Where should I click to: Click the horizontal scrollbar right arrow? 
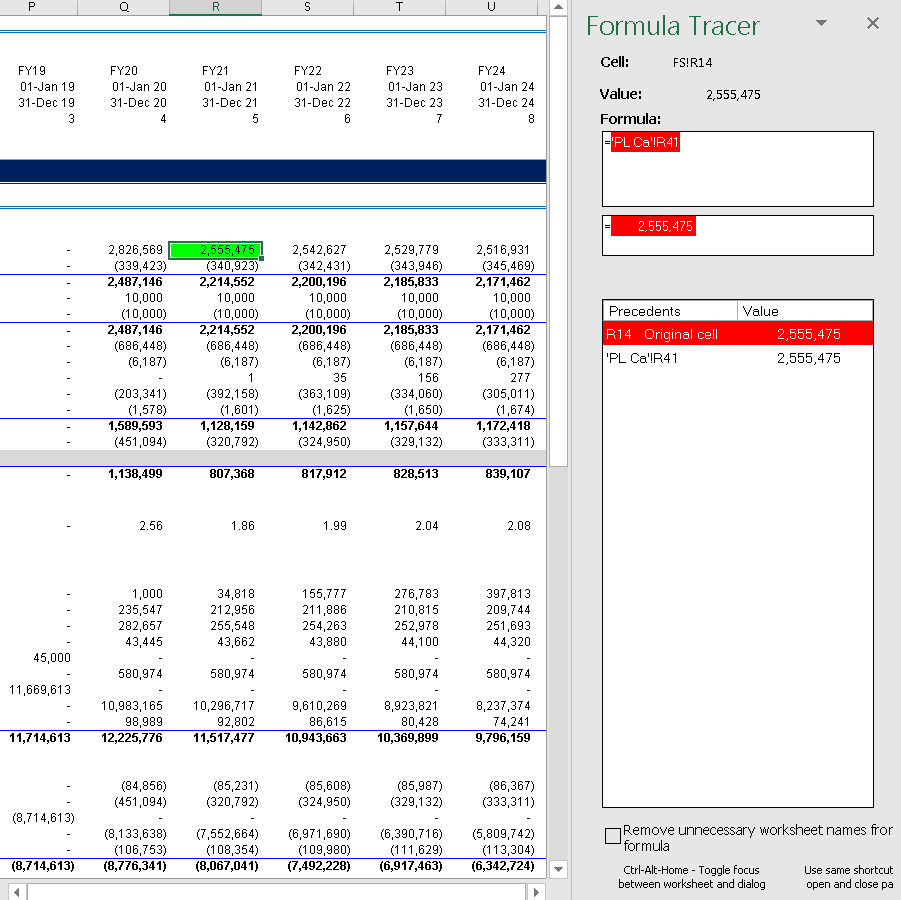click(x=536, y=891)
